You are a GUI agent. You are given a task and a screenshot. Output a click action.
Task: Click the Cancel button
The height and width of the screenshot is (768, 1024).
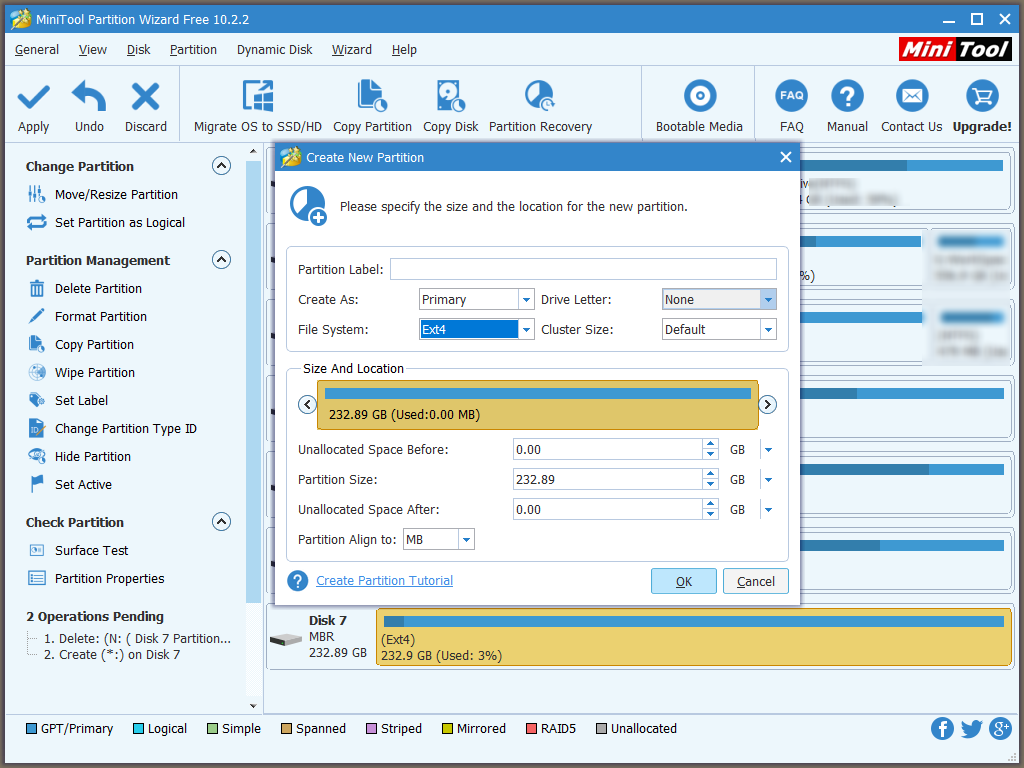point(756,581)
